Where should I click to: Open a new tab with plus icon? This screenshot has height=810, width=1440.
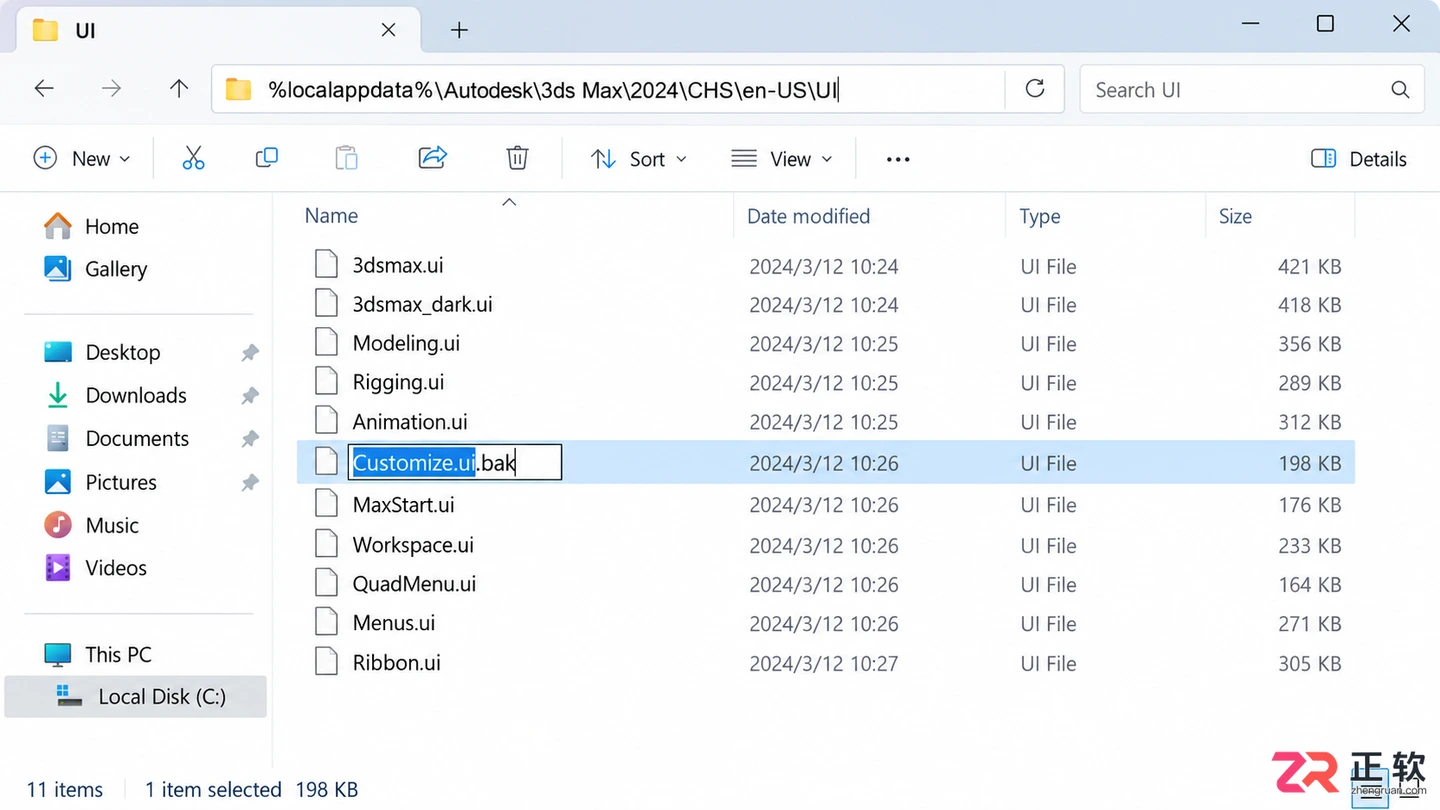click(x=459, y=30)
